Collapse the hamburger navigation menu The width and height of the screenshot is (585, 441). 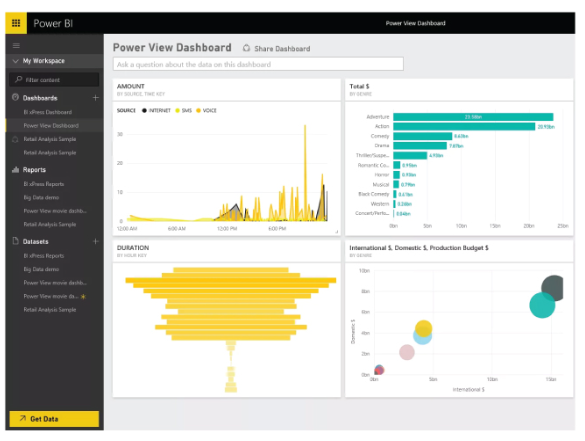tap(16, 46)
